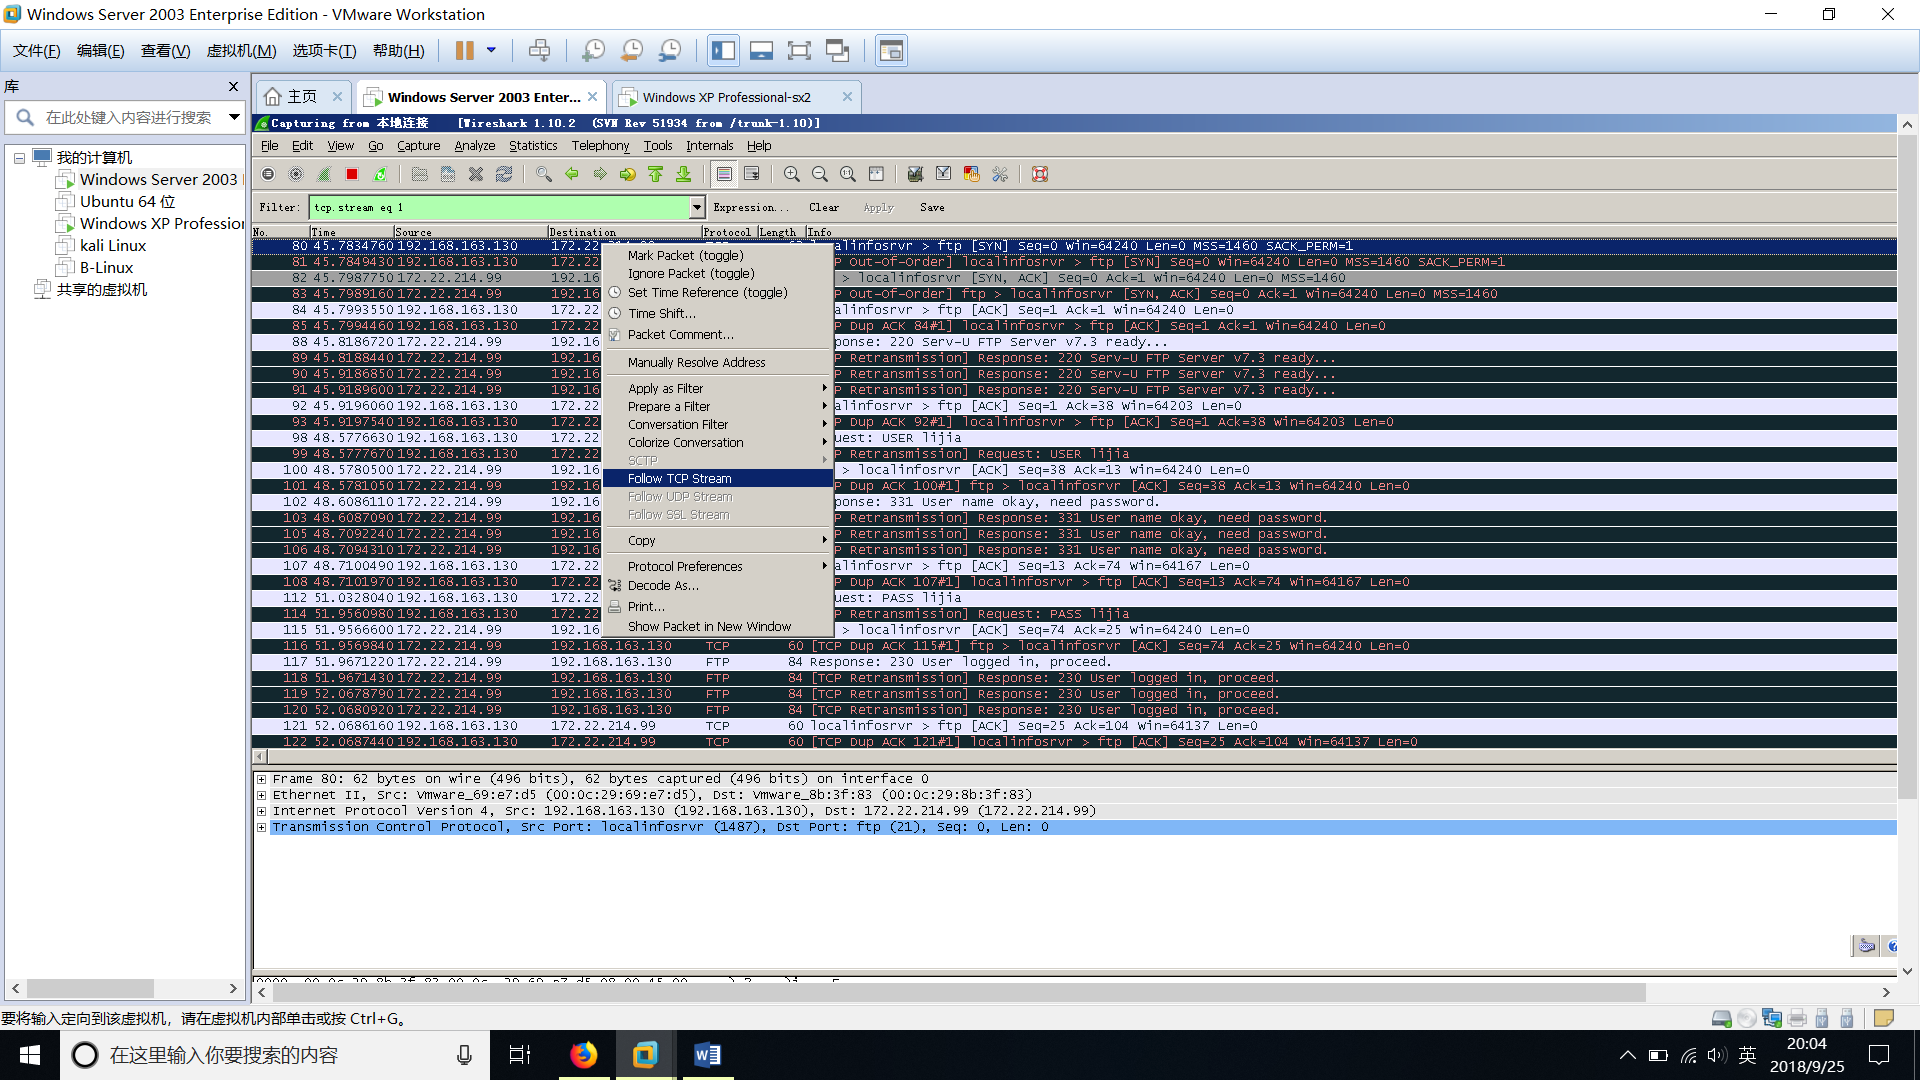Open the display filter history dropdown
Viewport: 1920px width, 1080px height.
[x=697, y=207]
